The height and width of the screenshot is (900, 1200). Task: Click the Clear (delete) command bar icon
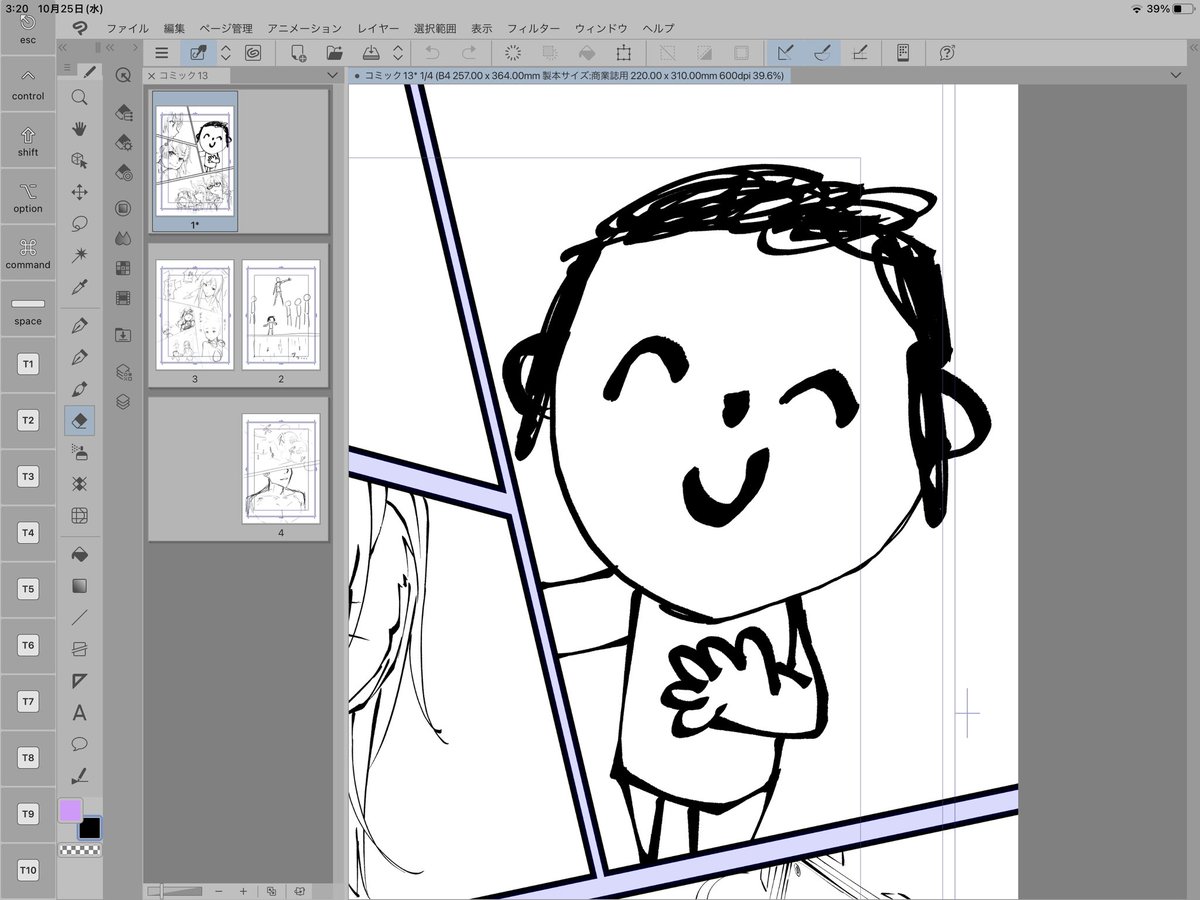[513, 53]
